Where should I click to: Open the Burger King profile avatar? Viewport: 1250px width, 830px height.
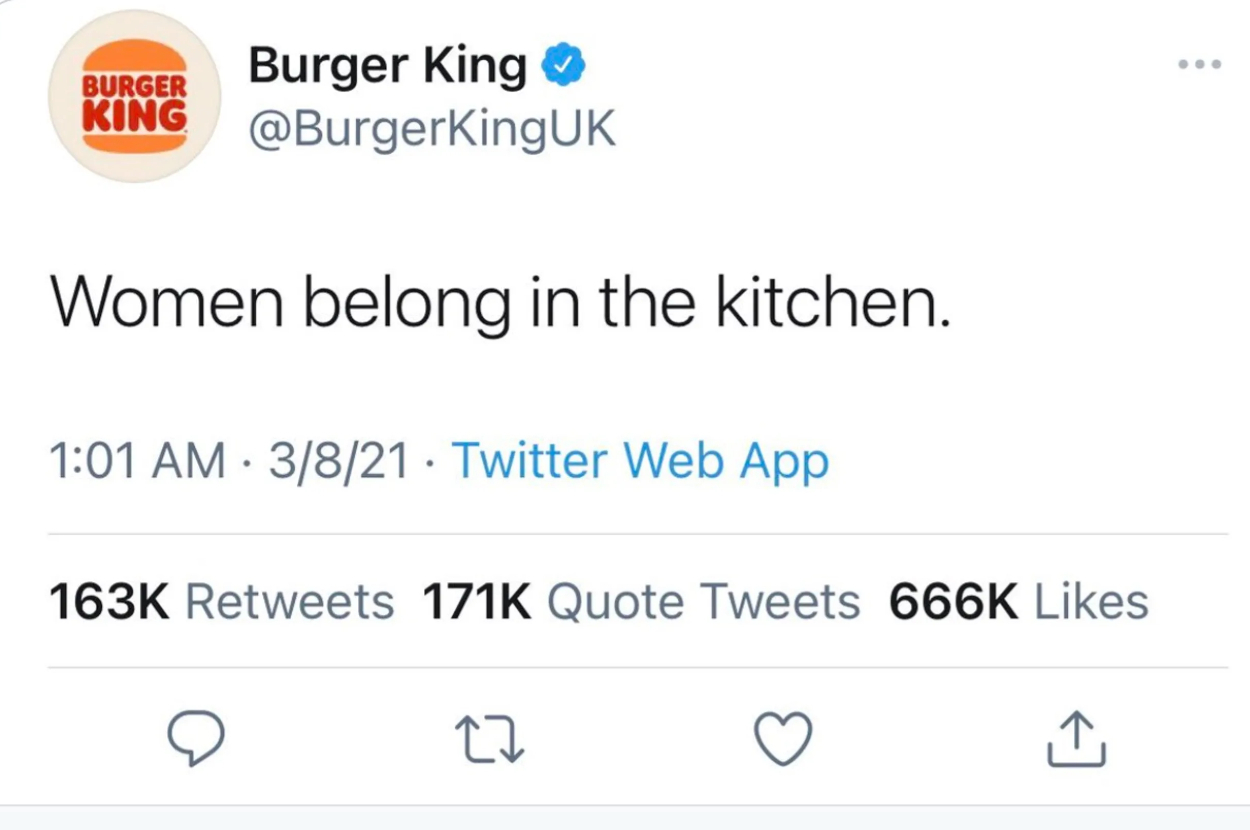coord(134,96)
